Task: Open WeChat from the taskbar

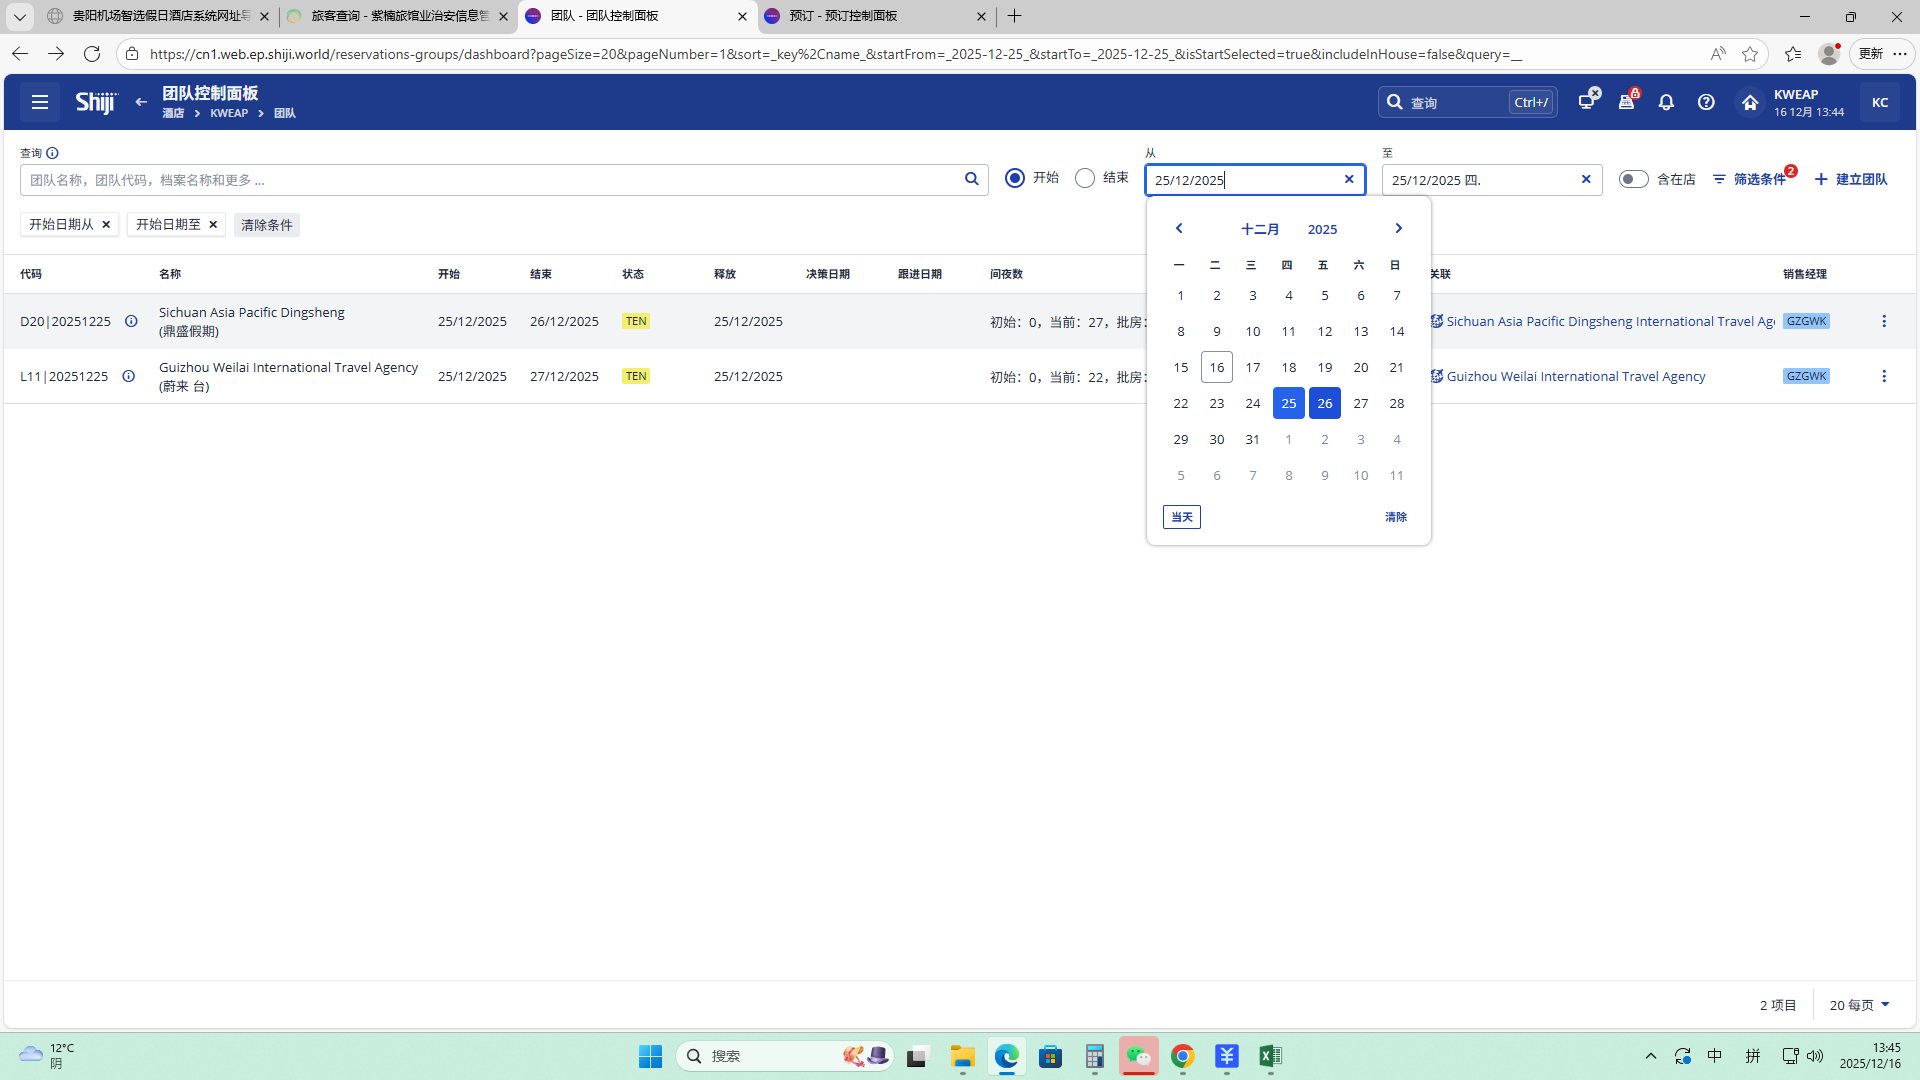Action: [1138, 1056]
